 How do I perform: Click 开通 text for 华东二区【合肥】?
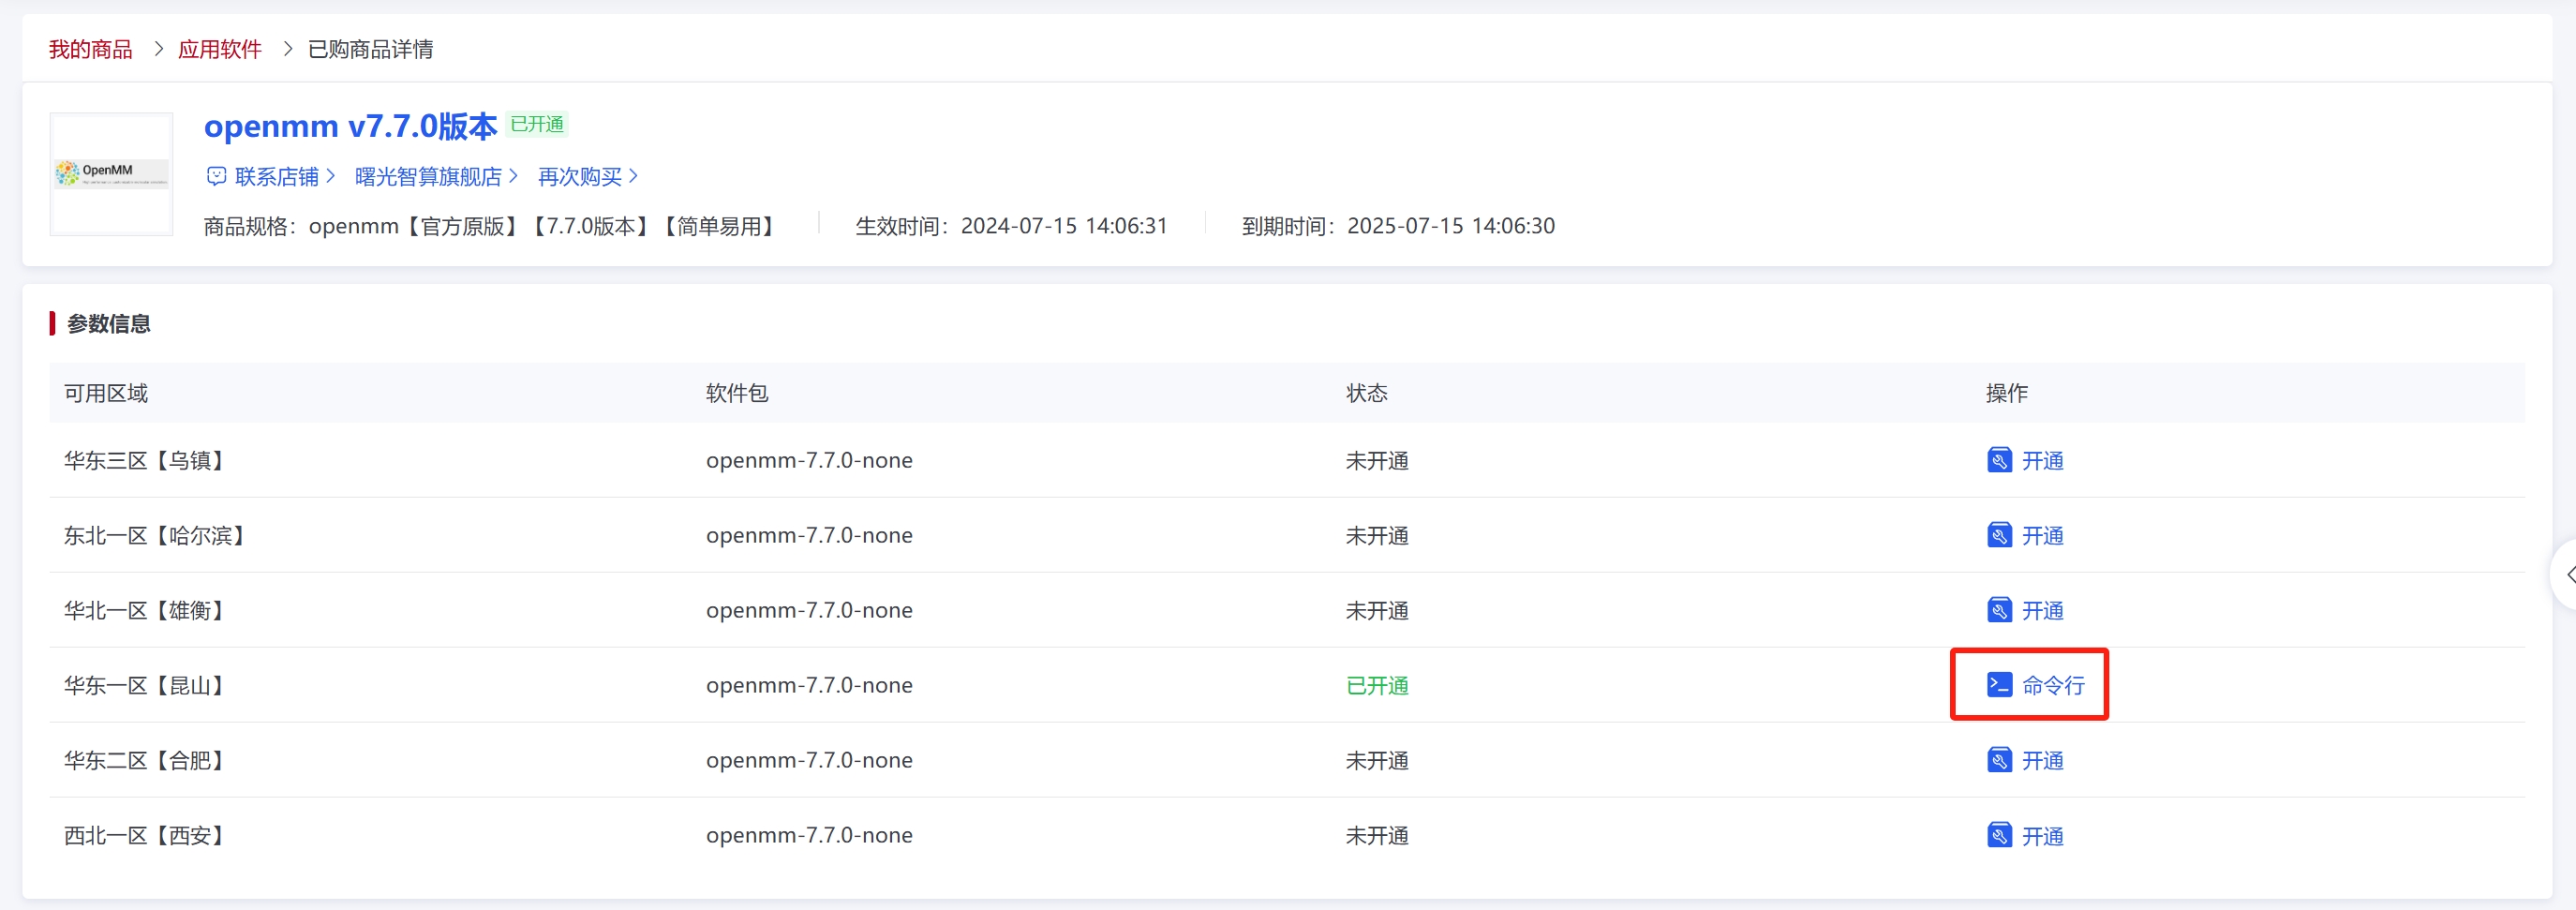tap(2042, 761)
